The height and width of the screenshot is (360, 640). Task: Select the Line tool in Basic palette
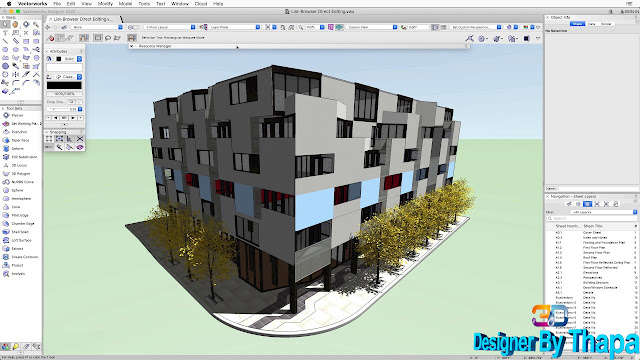click(5, 41)
